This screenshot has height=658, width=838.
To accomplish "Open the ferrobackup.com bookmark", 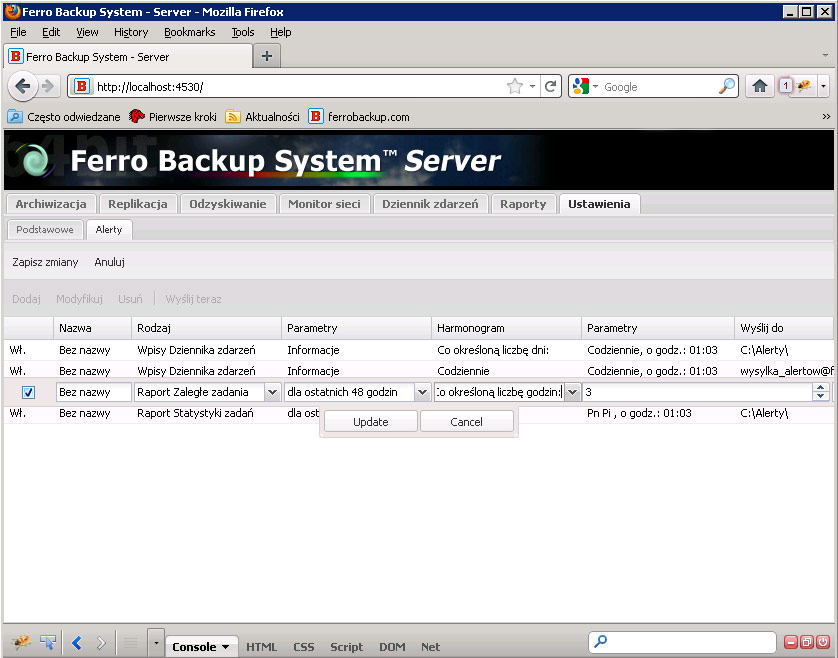I will (x=360, y=116).
